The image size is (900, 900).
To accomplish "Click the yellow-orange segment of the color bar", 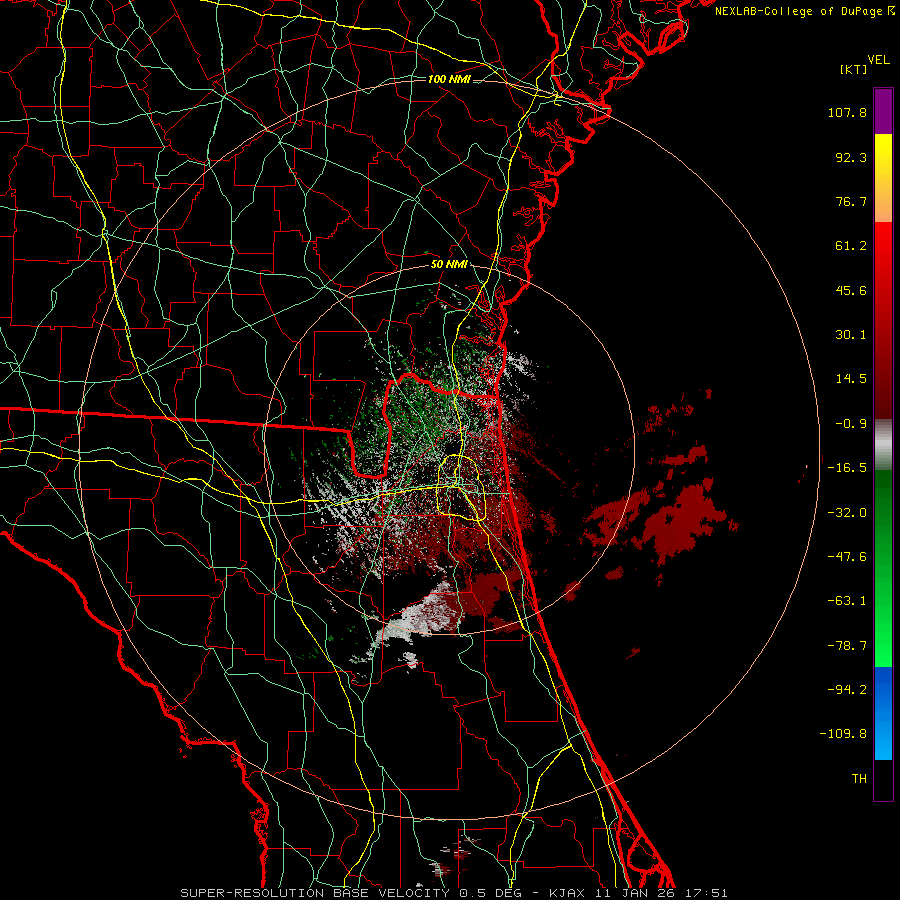I will click(883, 178).
